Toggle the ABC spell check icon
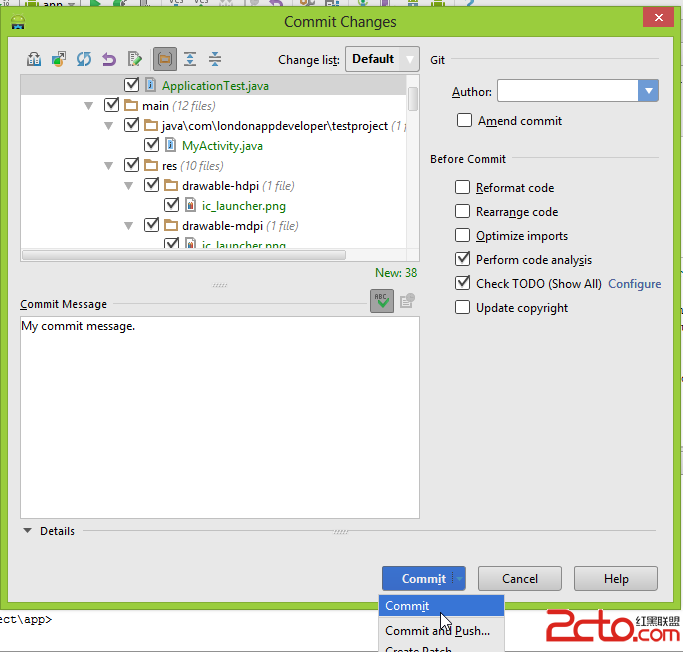This screenshot has height=652, width=683. 382,301
